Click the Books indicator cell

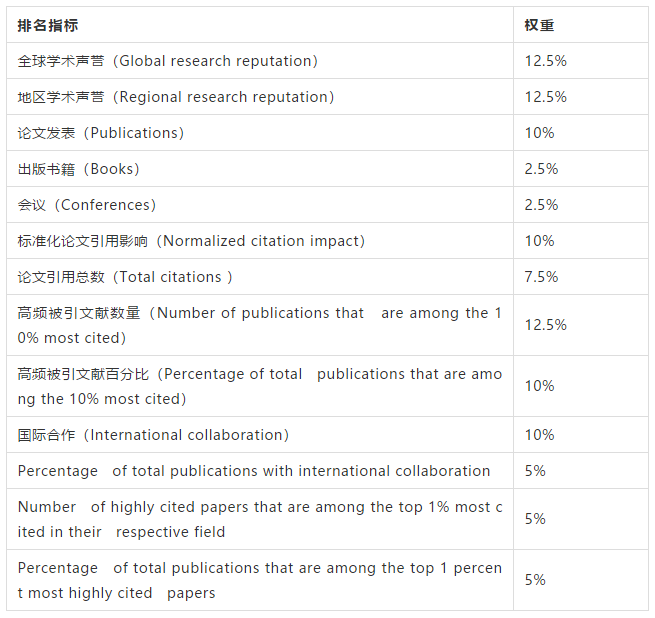tap(260, 168)
